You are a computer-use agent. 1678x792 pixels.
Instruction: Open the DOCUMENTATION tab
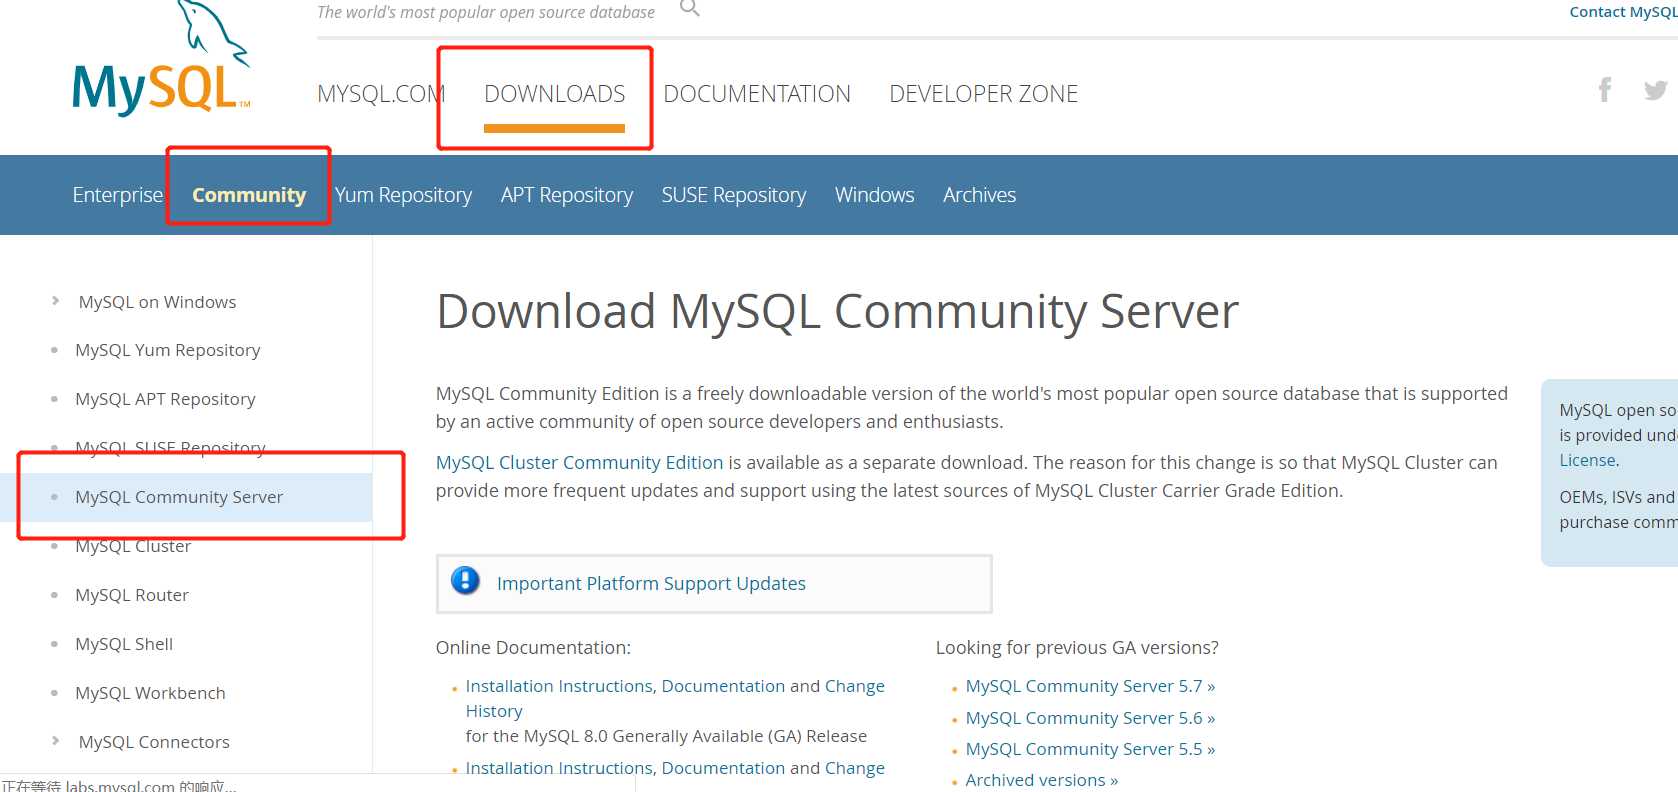(x=757, y=94)
